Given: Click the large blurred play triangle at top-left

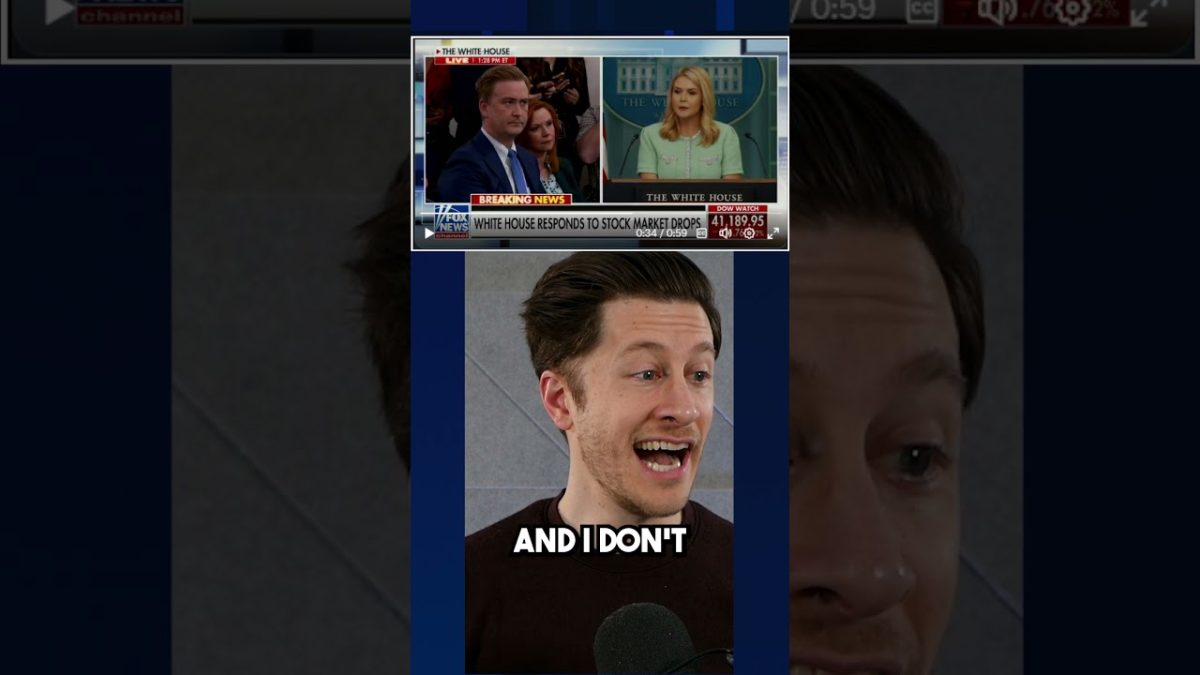Looking at the screenshot, I should pos(58,11).
